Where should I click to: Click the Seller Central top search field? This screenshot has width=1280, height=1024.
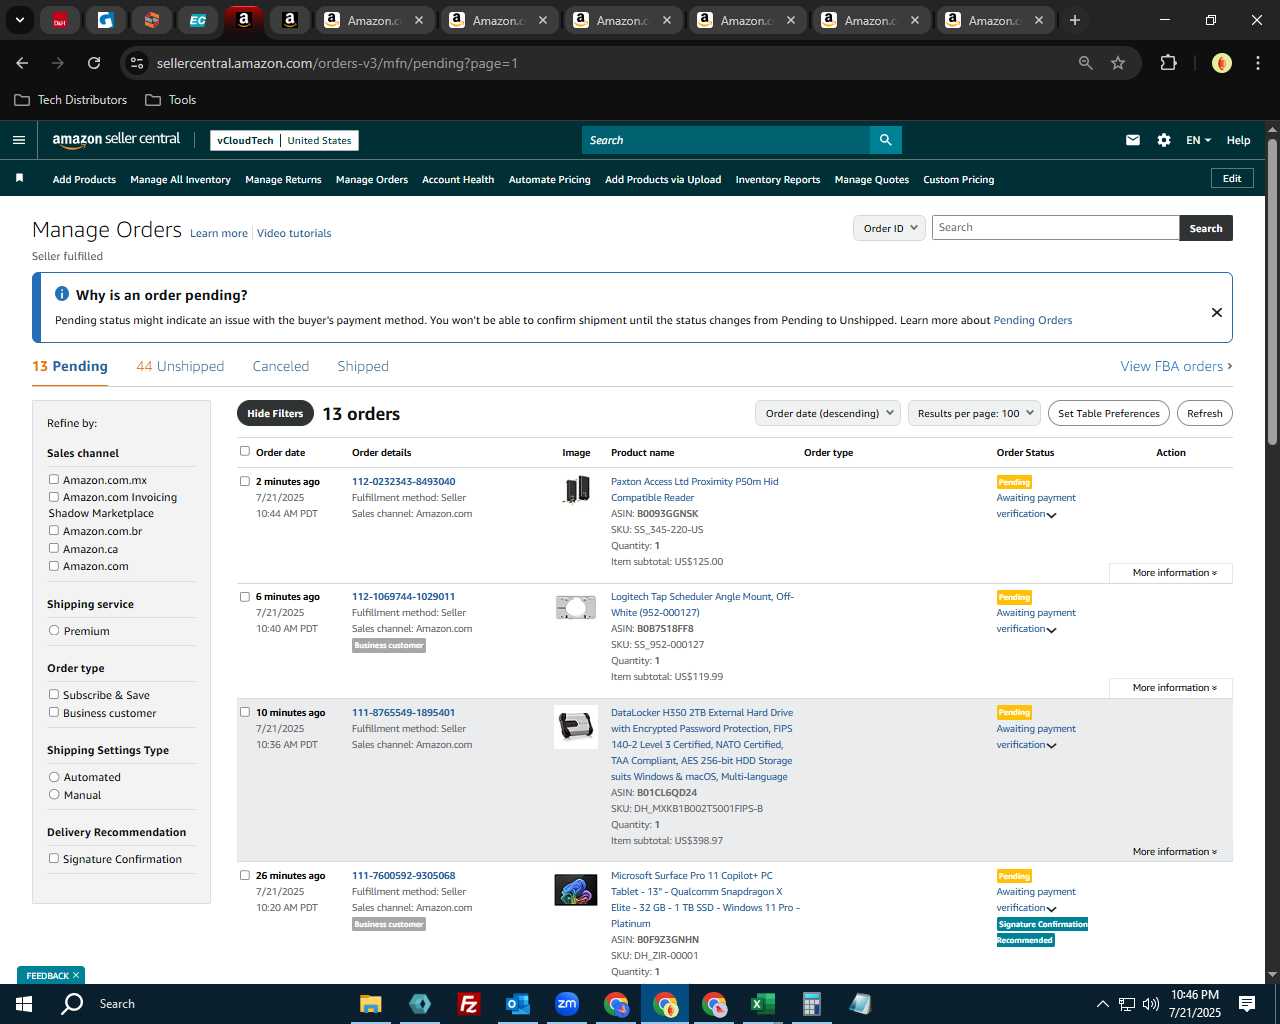[x=726, y=140]
